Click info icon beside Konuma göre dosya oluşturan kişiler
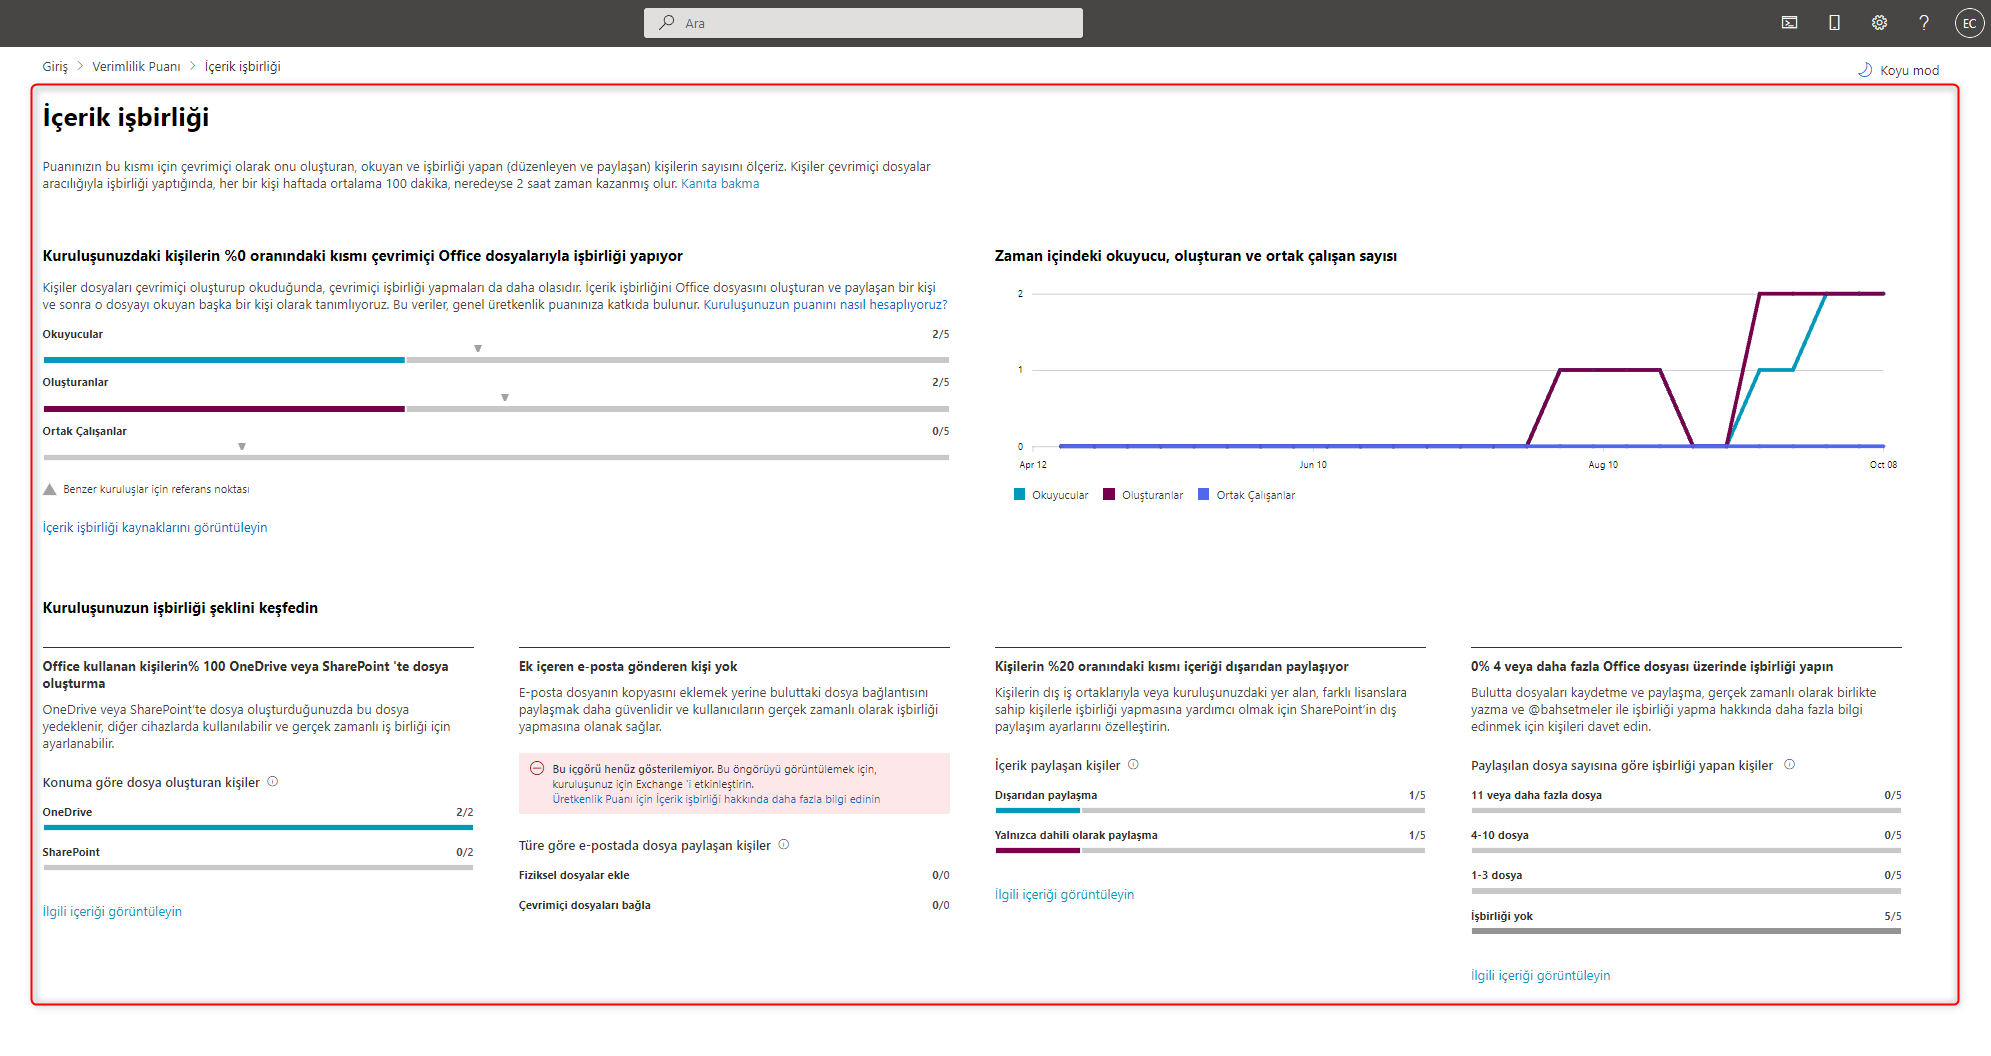This screenshot has height=1056, width=1991. (x=273, y=782)
